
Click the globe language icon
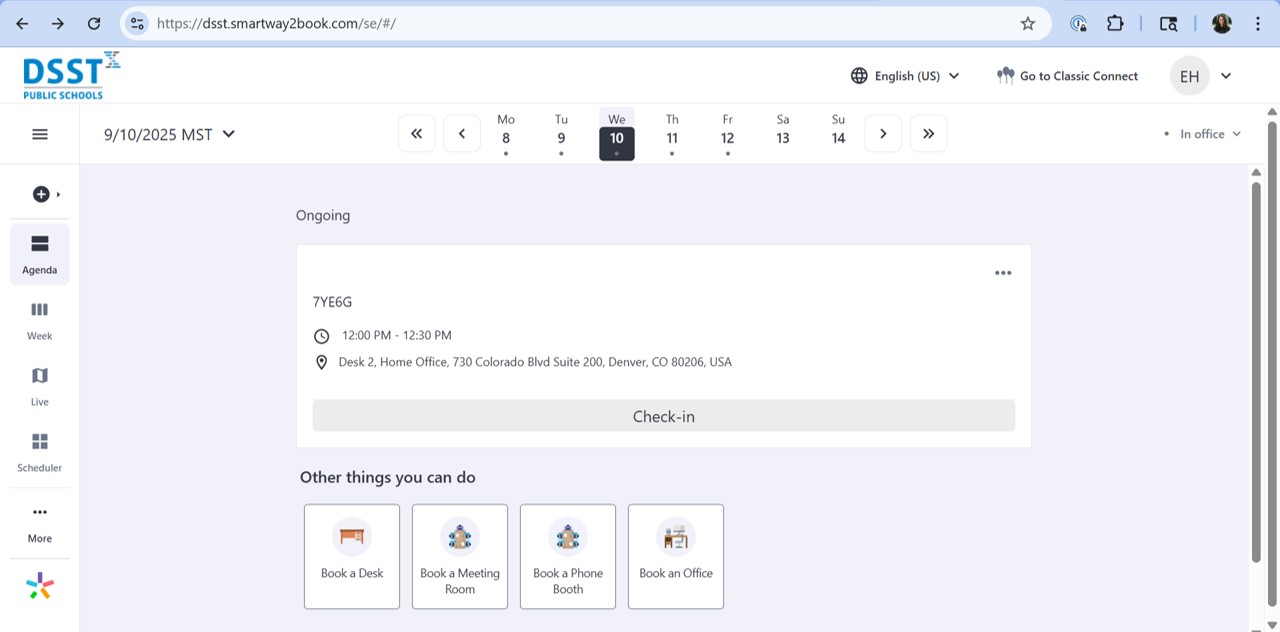tap(859, 76)
